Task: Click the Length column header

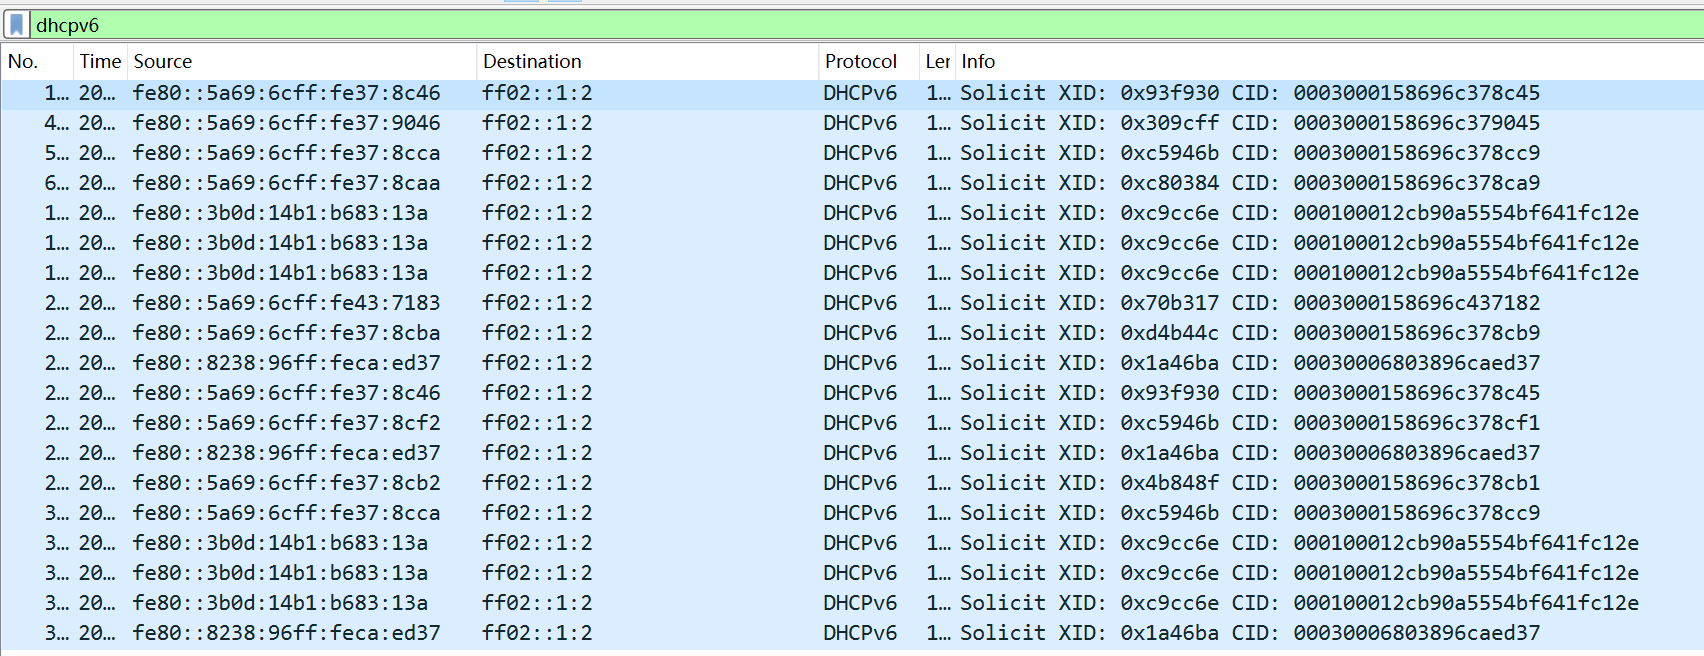Action: 937,62
